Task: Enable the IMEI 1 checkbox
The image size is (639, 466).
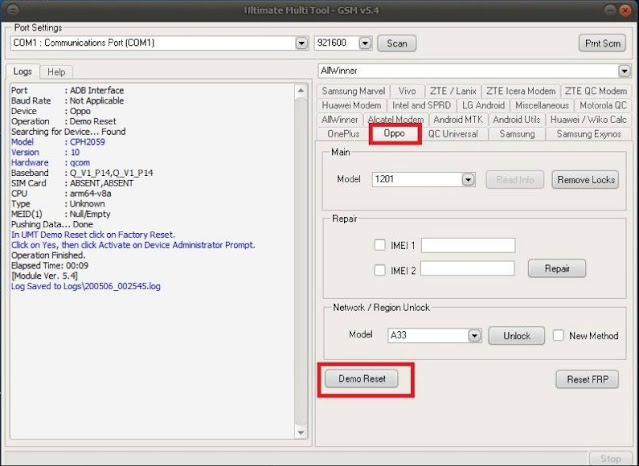Action: pyautogui.click(x=380, y=245)
